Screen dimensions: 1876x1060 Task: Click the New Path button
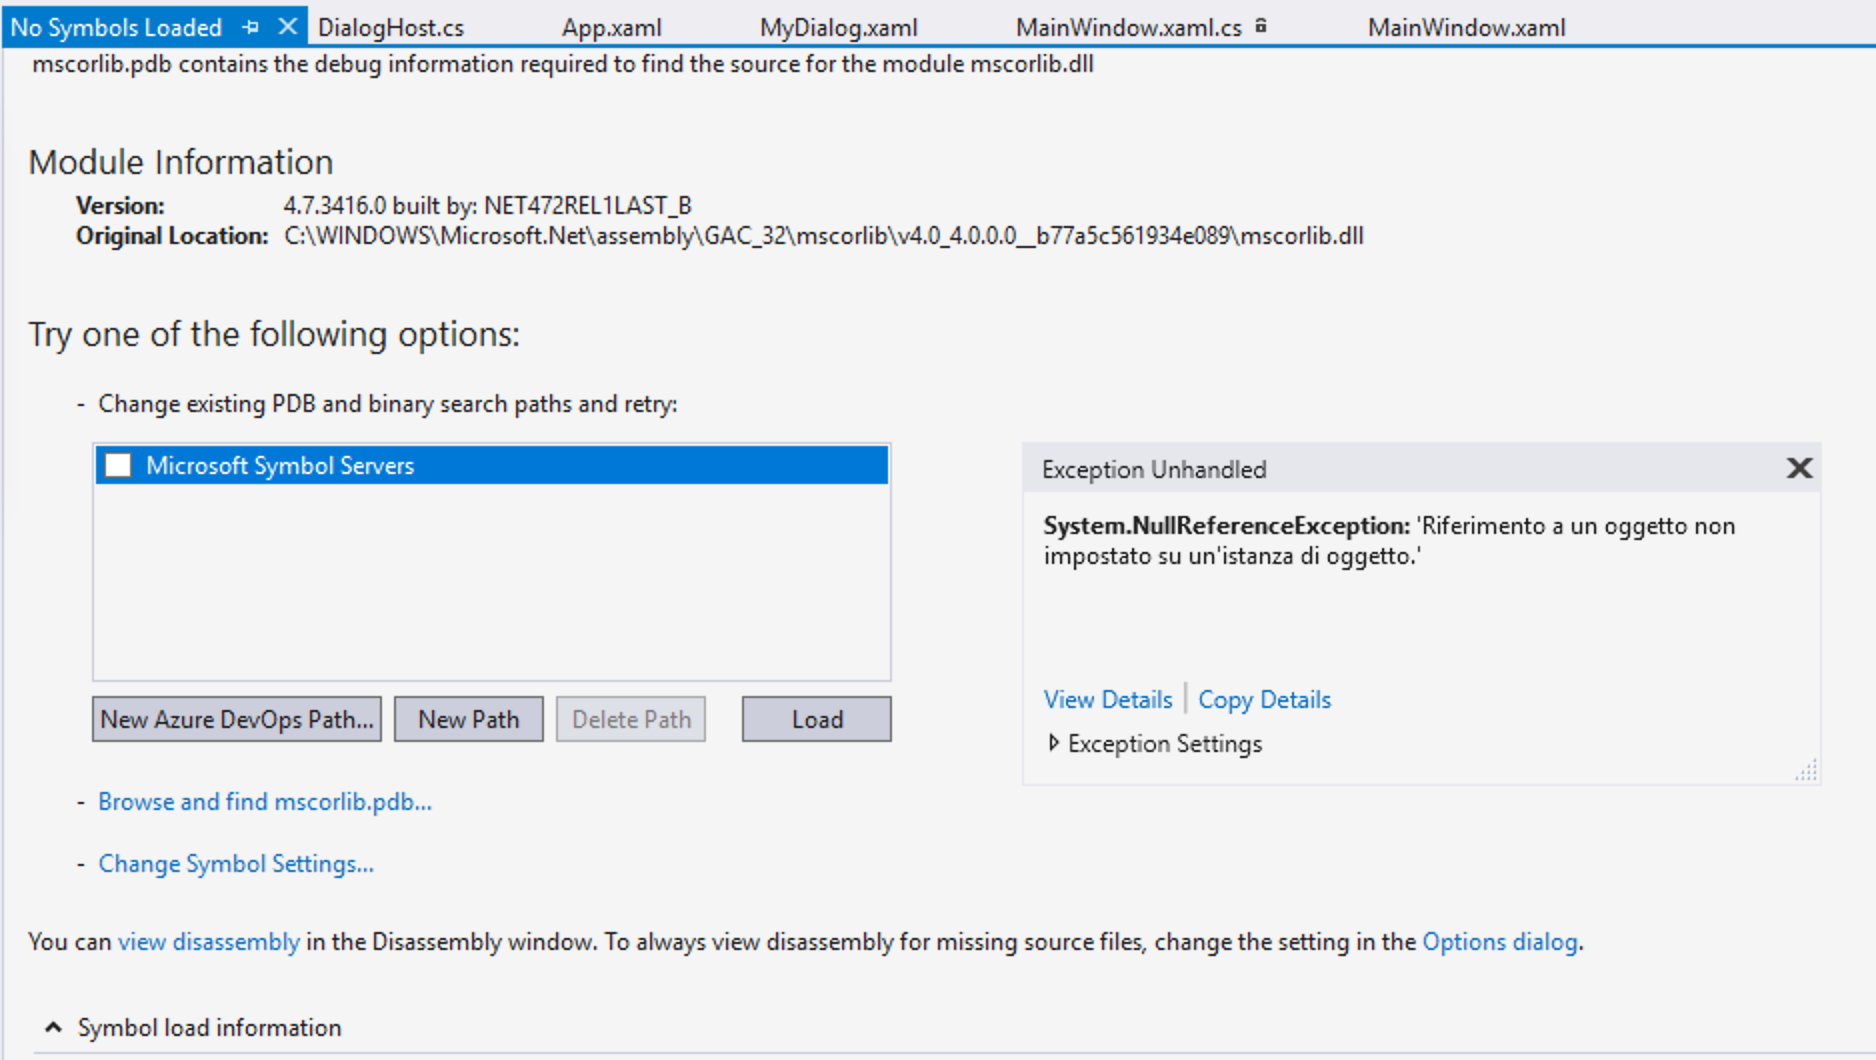[468, 718]
